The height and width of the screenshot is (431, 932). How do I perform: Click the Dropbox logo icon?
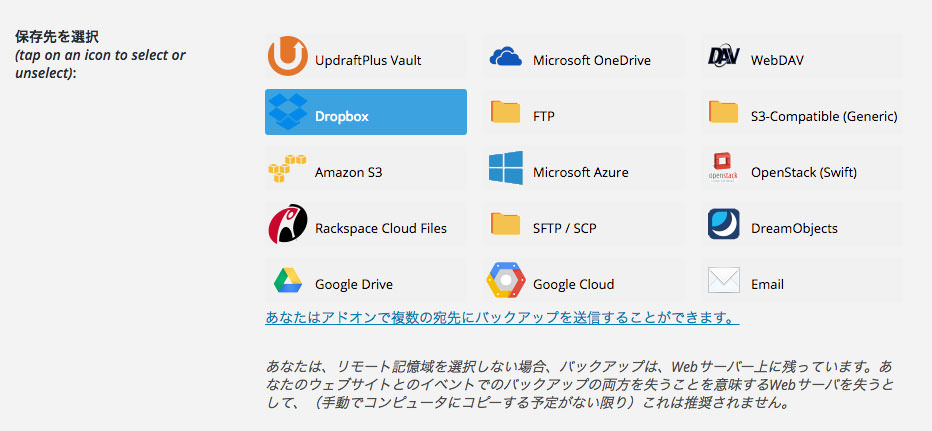pos(288,111)
